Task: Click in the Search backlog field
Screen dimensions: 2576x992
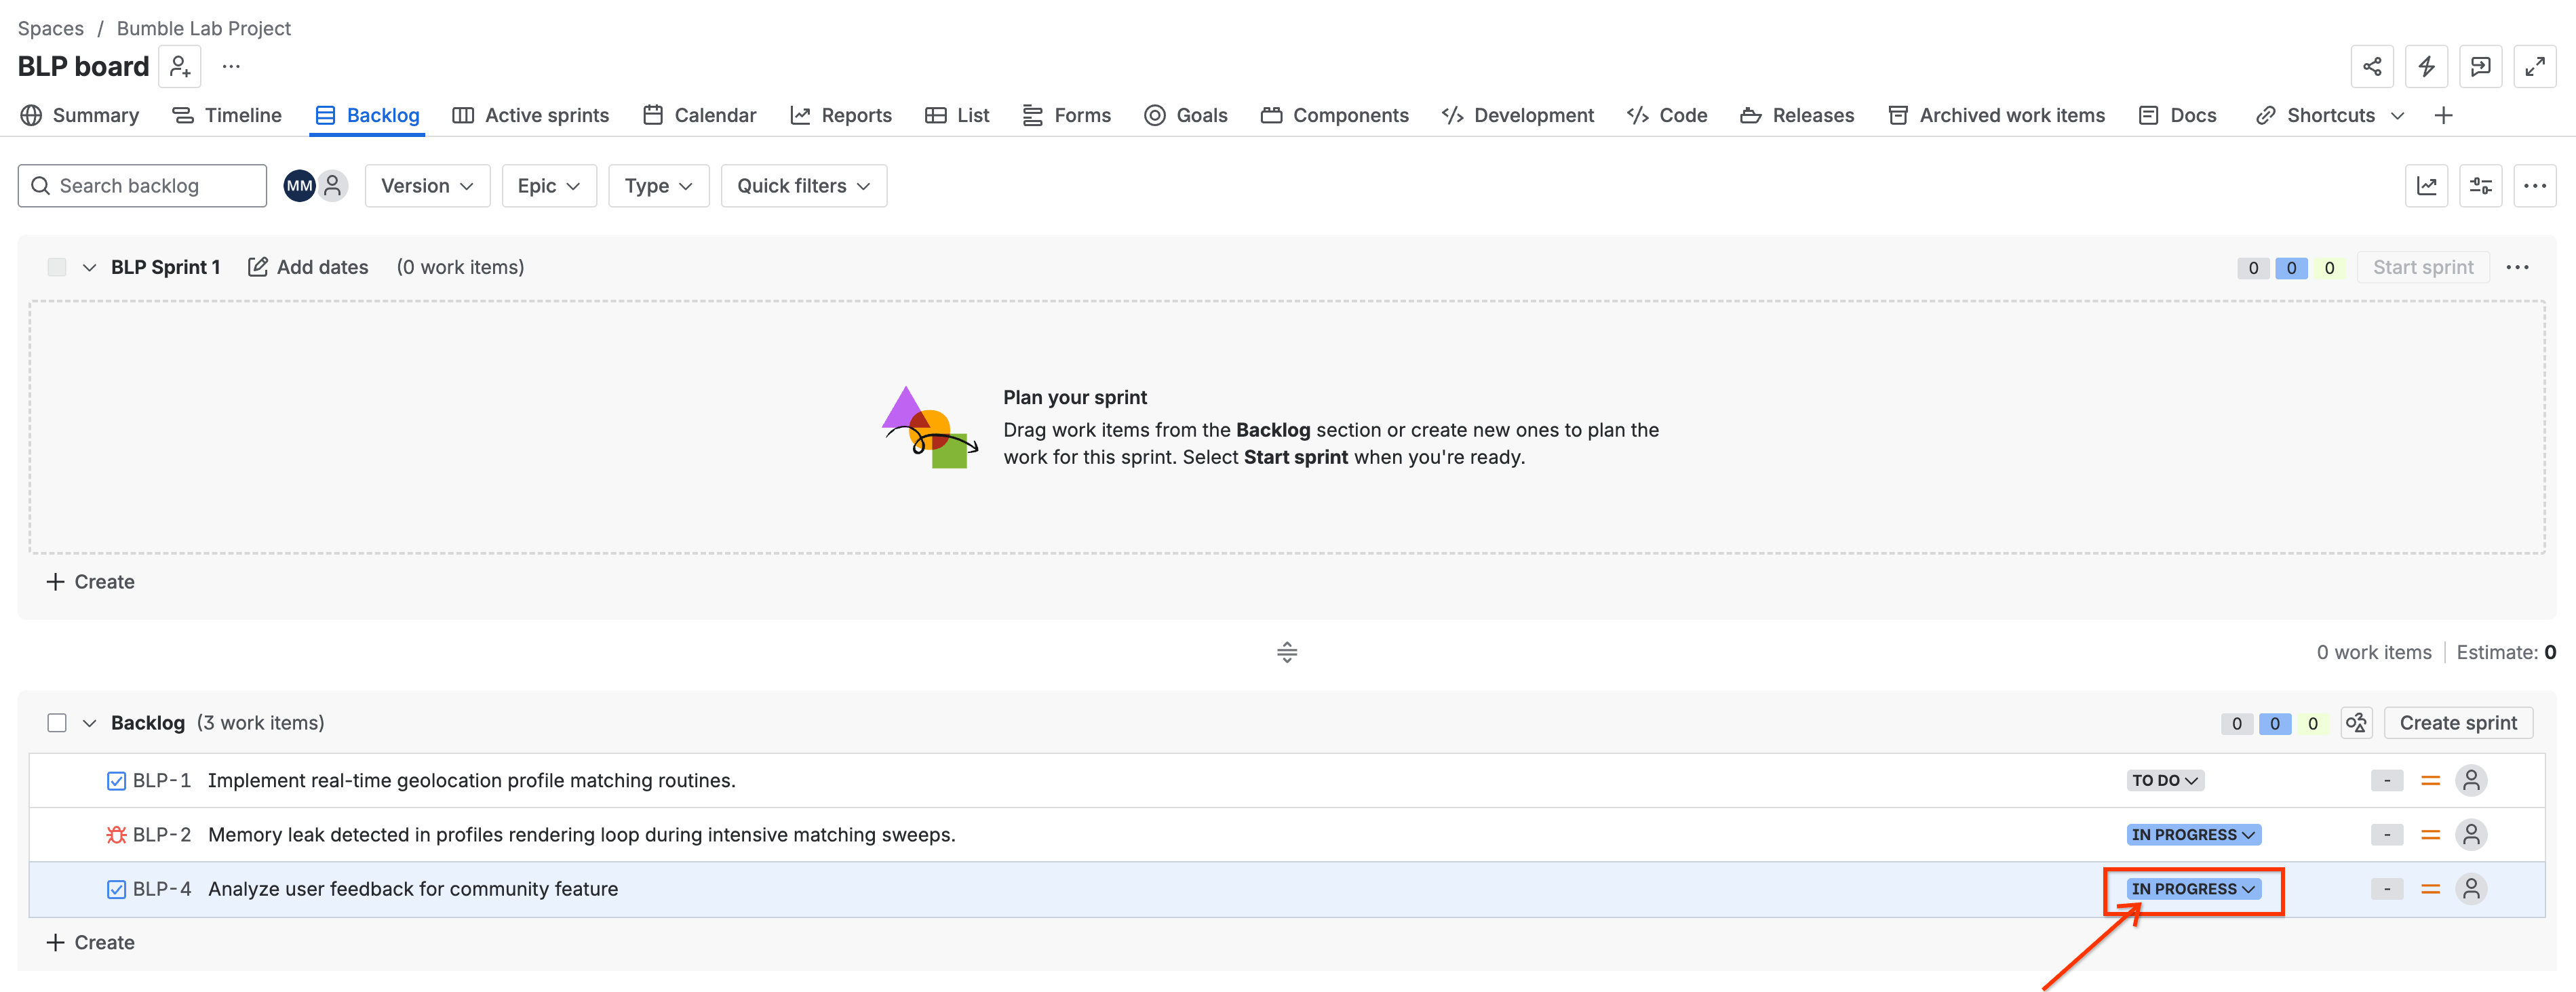Action: tap(142, 186)
